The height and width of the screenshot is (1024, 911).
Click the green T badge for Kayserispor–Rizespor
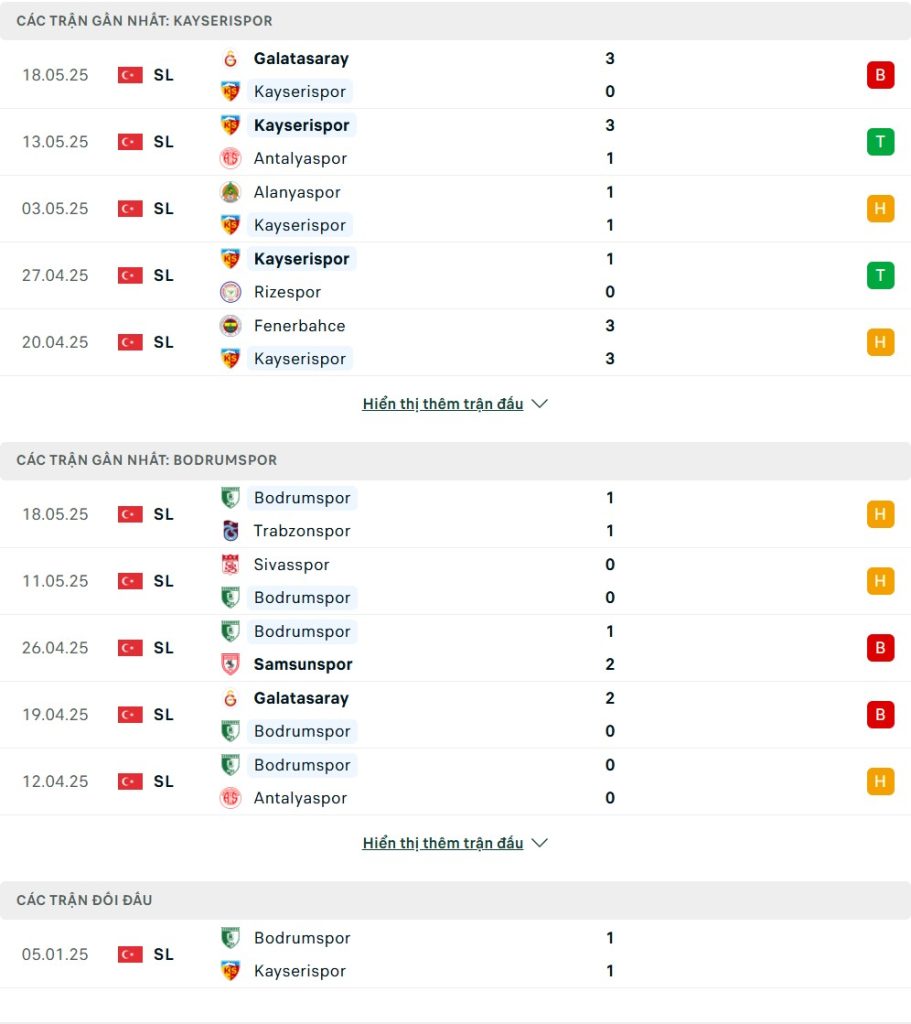pos(880,276)
